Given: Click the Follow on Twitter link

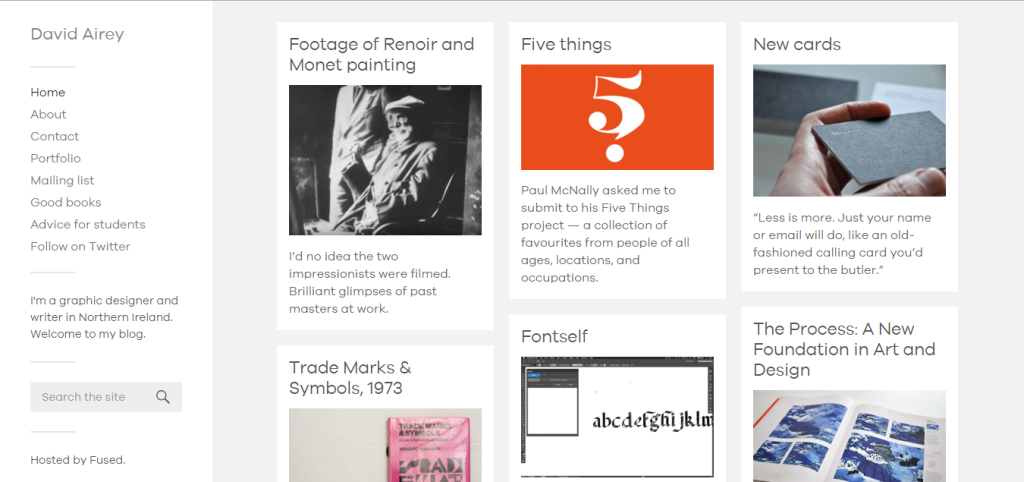Looking at the screenshot, I should coord(80,246).
